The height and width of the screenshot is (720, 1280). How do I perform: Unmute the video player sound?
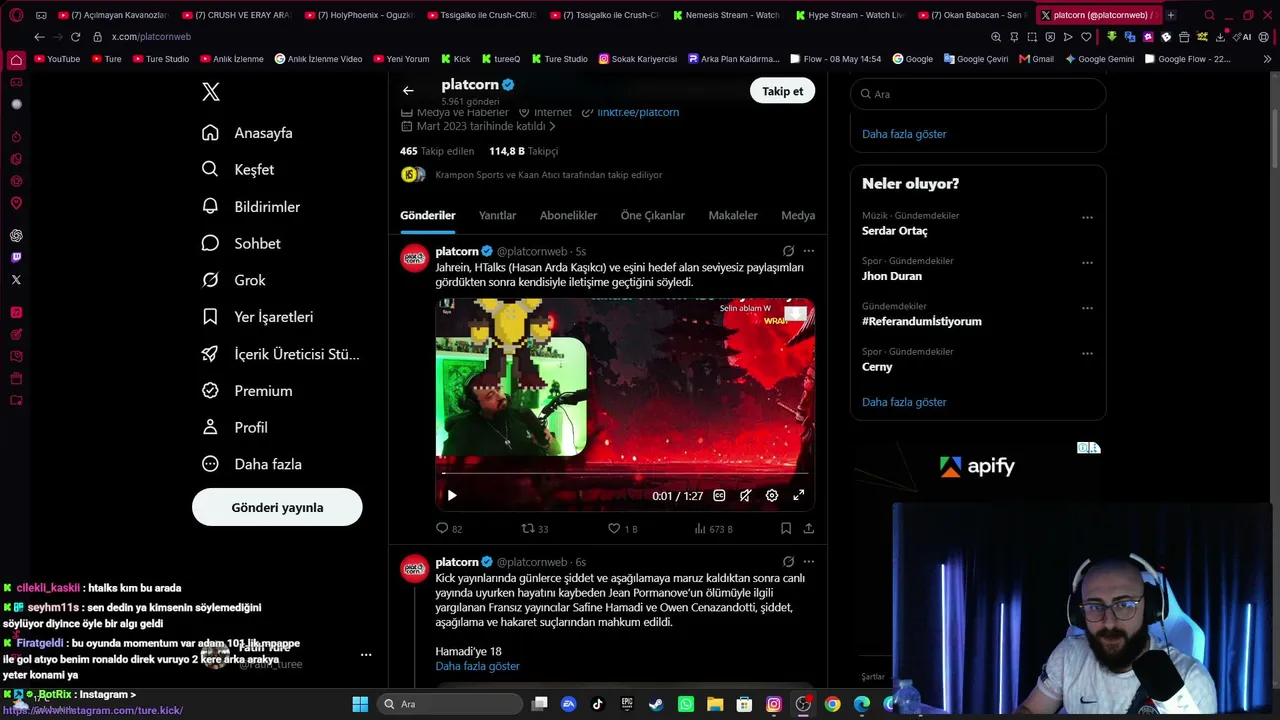point(745,495)
